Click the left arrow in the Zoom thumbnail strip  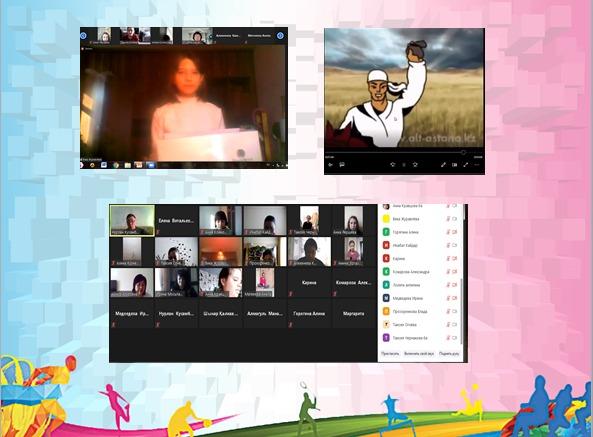(84, 36)
